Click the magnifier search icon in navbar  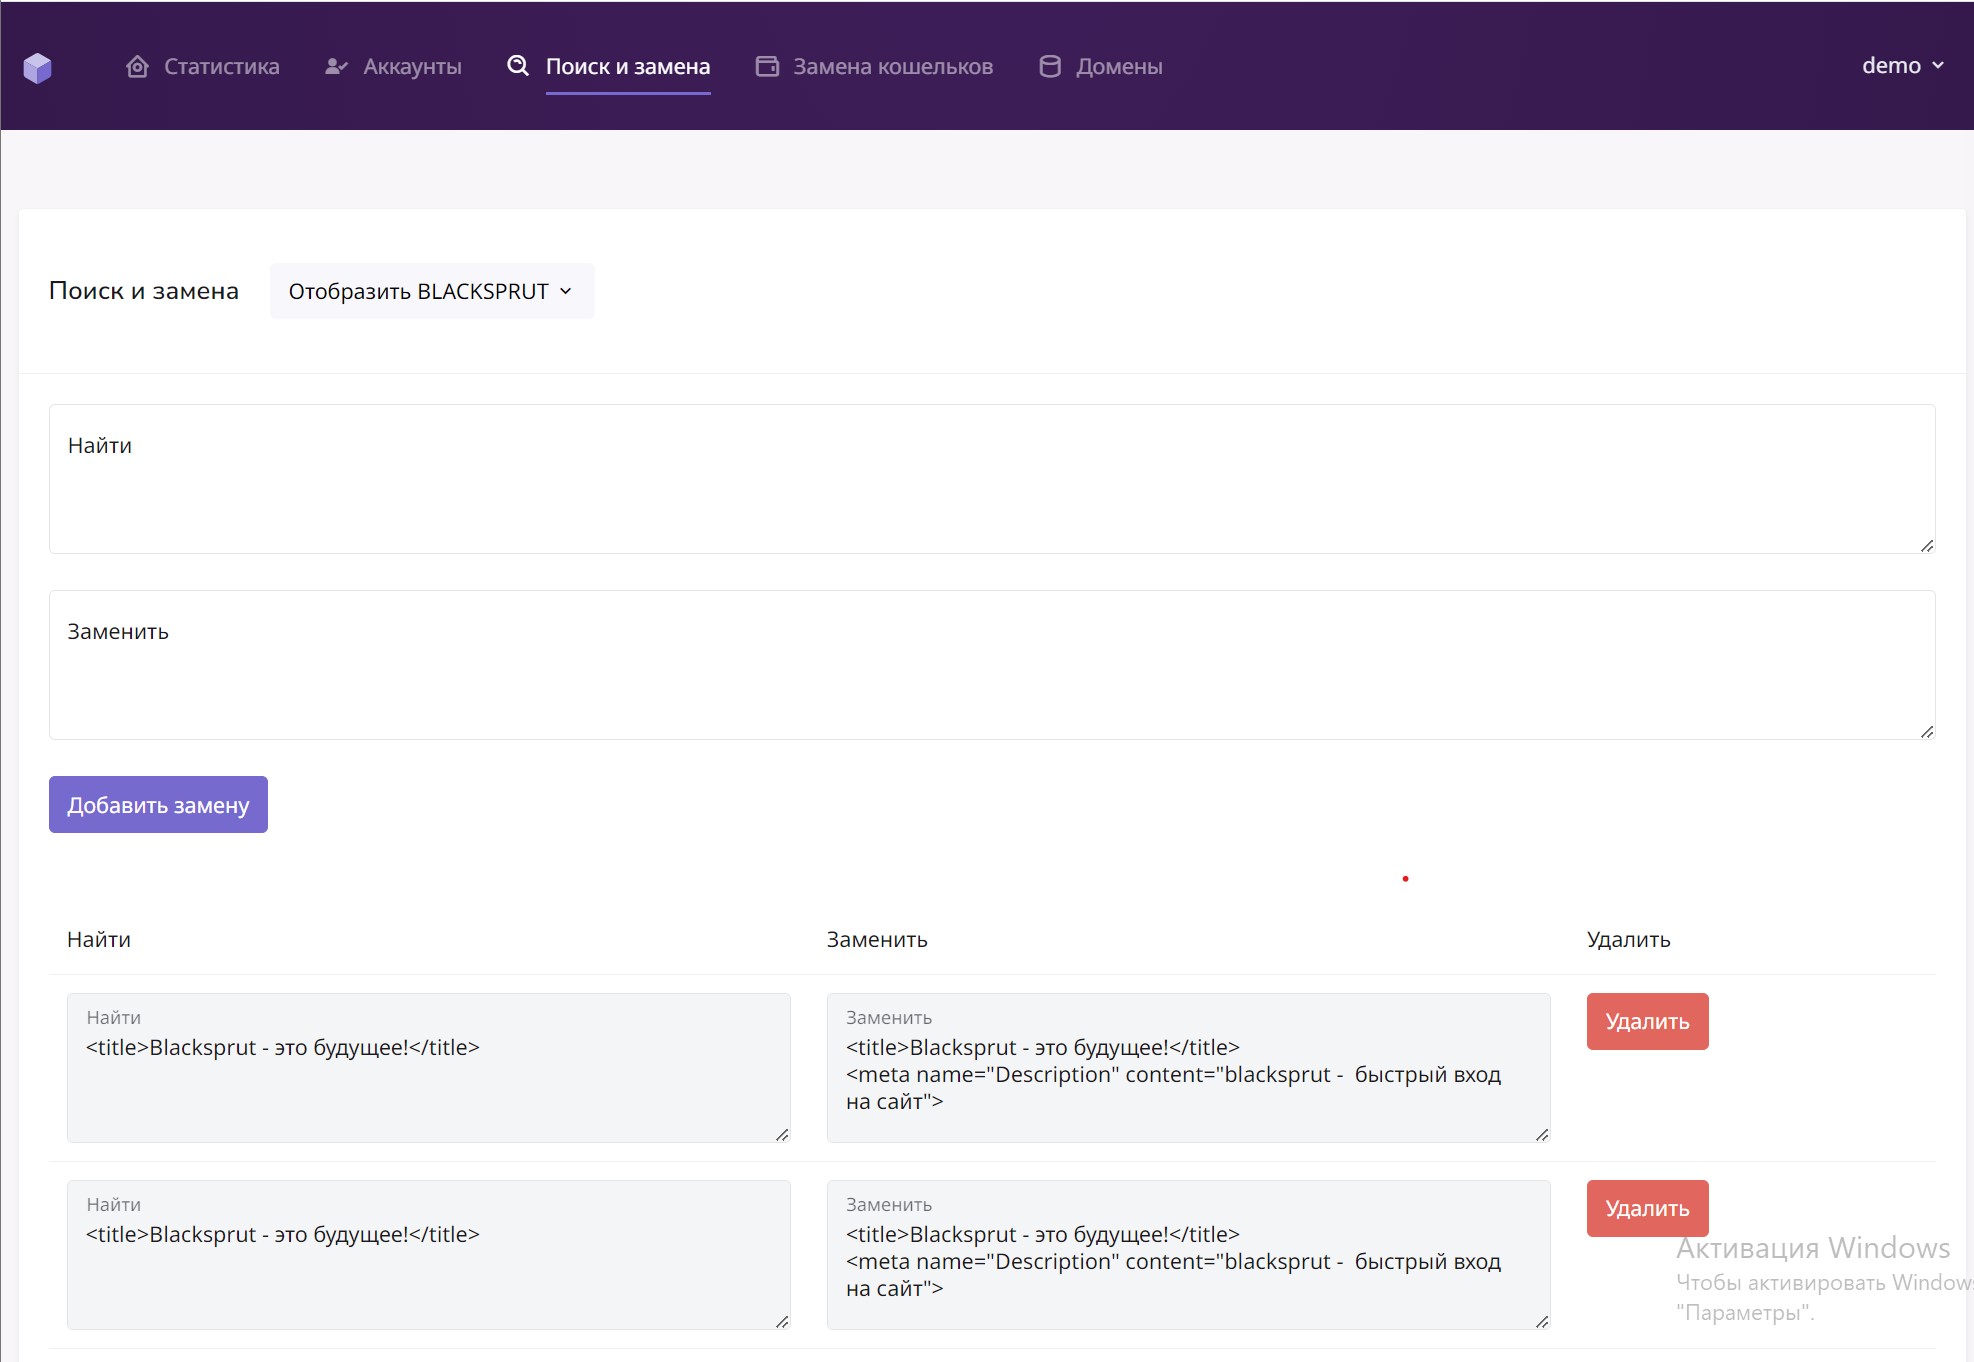point(518,66)
